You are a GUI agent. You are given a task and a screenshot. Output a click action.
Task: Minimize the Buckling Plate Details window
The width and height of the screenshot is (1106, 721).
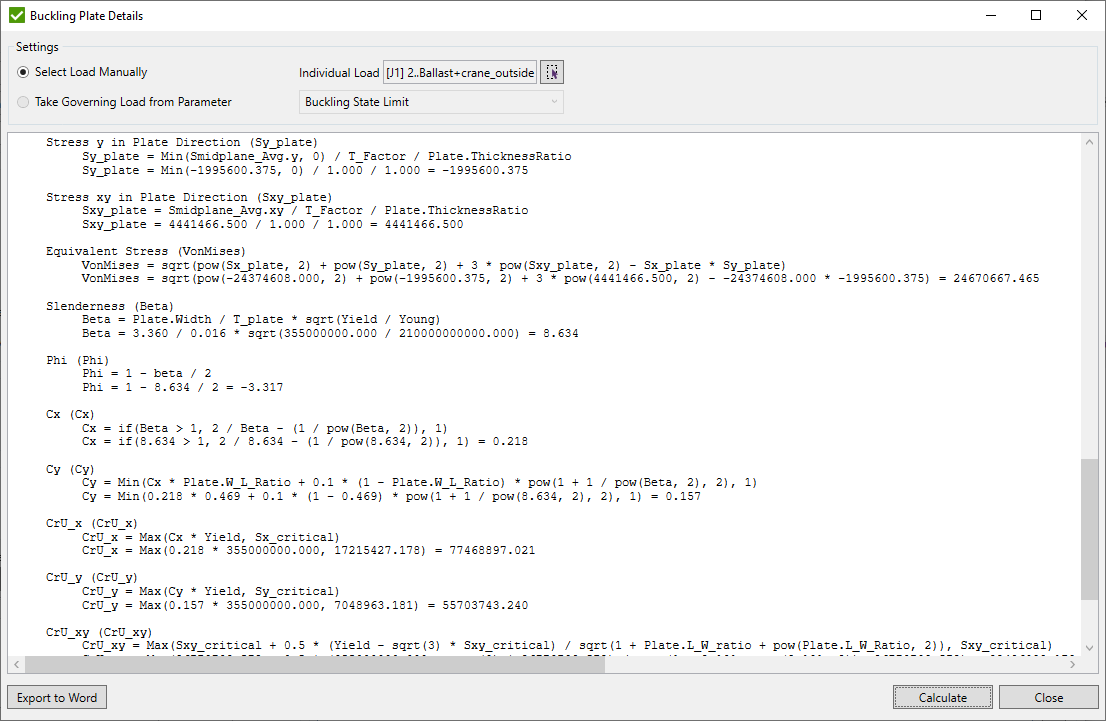click(991, 15)
